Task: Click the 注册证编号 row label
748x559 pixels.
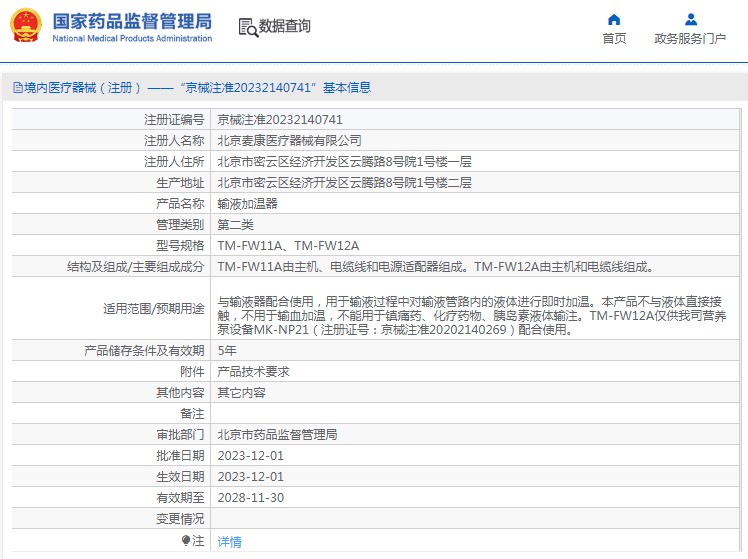Action: click(x=174, y=120)
